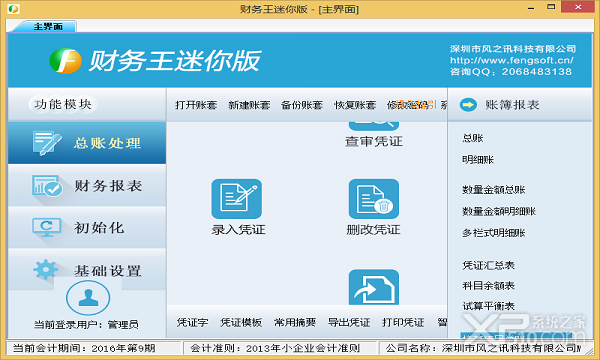
Task: Open the 基础设置 module
Action: [87, 270]
